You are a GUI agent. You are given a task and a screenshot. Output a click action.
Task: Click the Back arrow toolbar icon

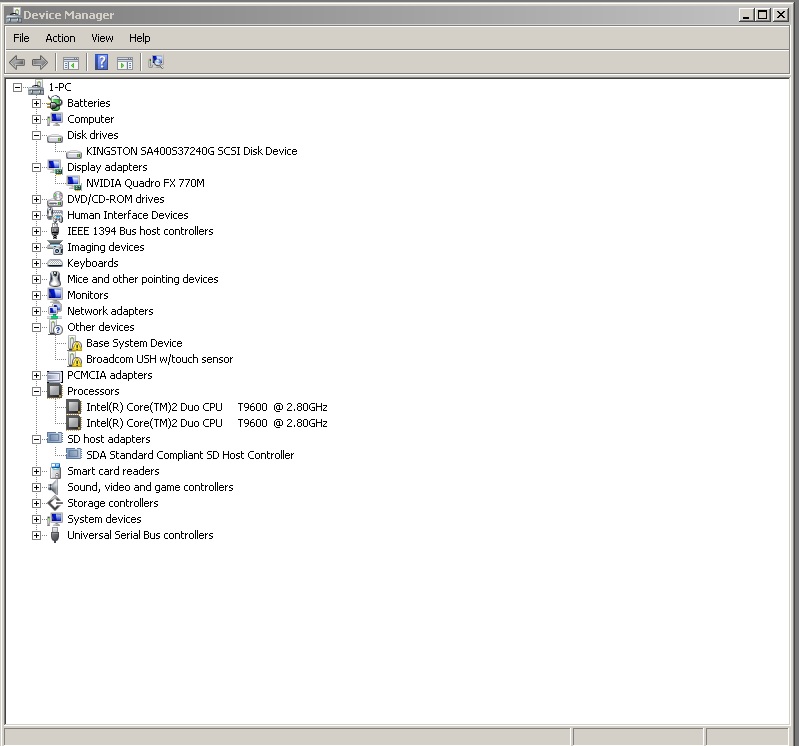coord(17,63)
